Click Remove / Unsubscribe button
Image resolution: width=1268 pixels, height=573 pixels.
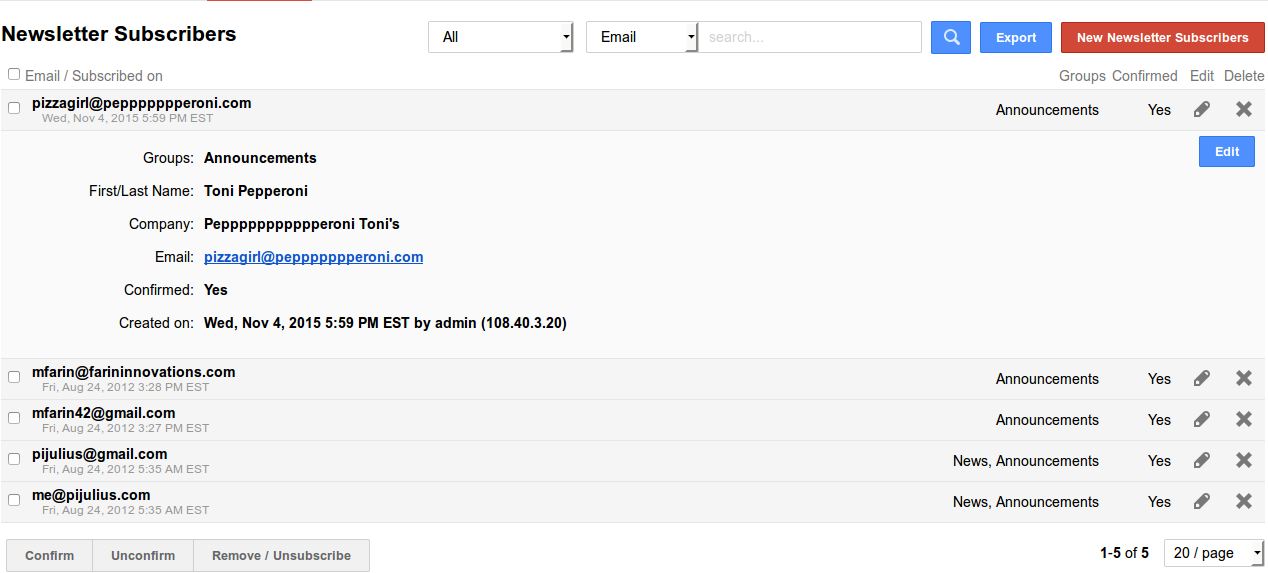281,556
